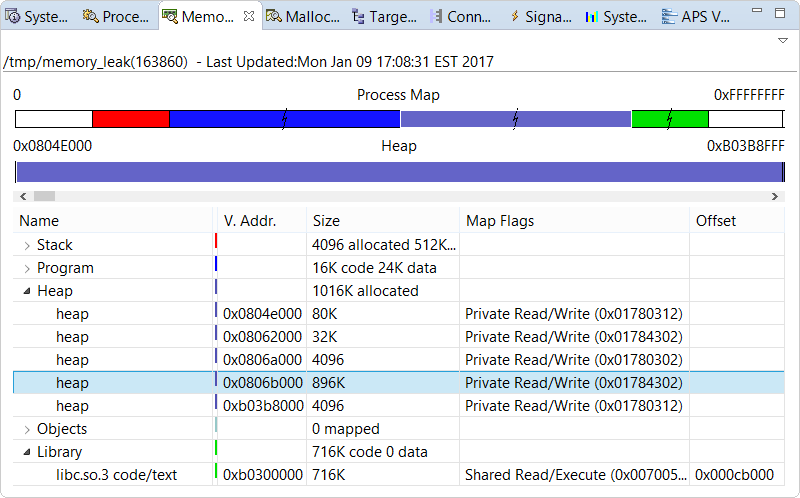Select the heap row at 0x0804e000
This screenshot has height=498, width=800.
(x=72, y=314)
